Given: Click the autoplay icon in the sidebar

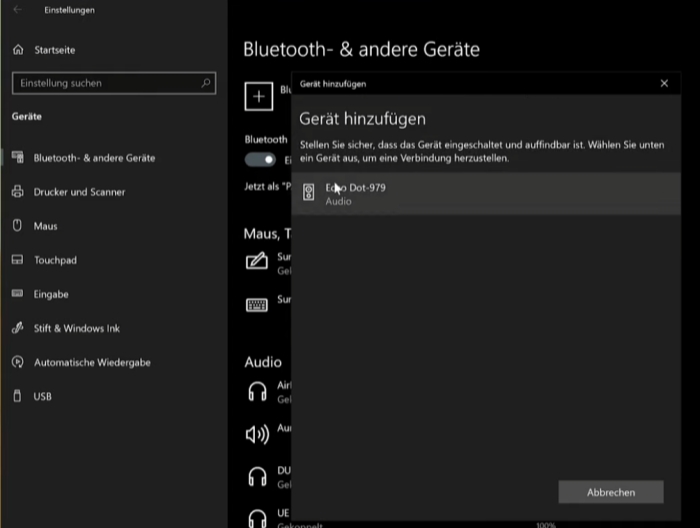Looking at the screenshot, I should [x=17, y=362].
